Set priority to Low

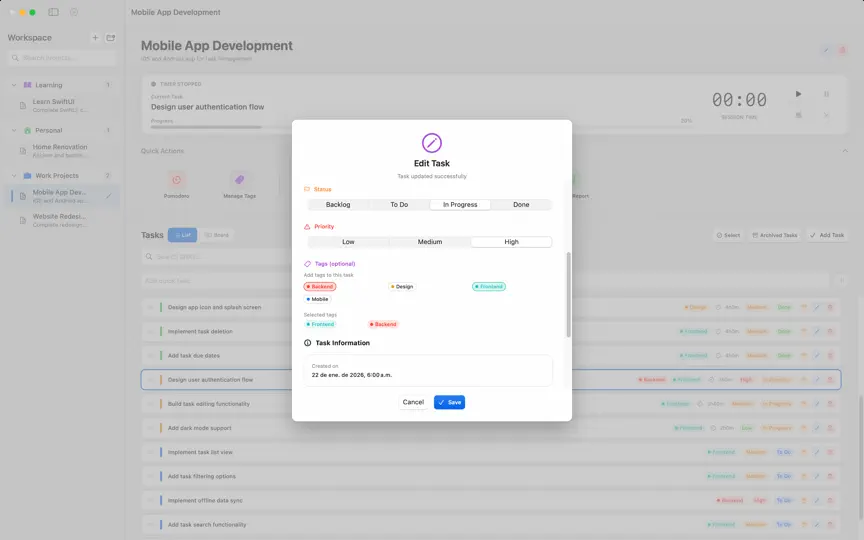[x=348, y=242]
